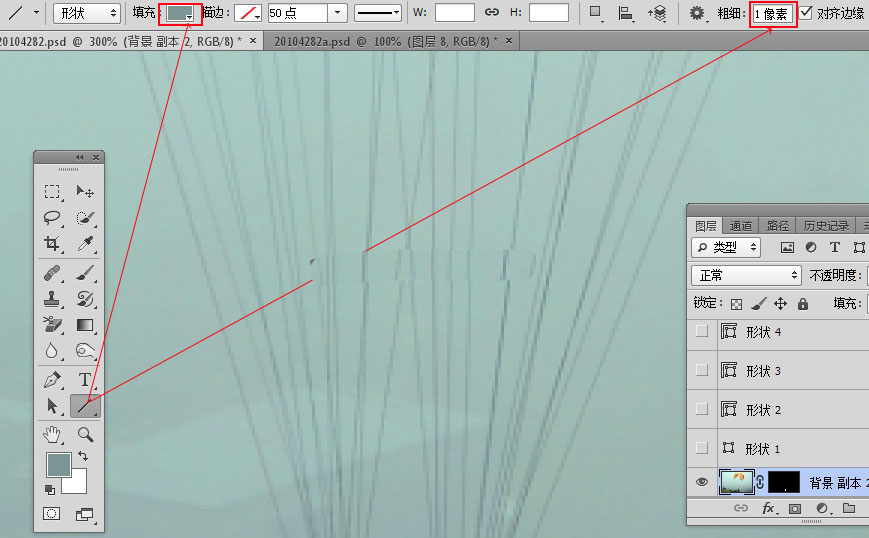The width and height of the screenshot is (869, 538).
Task: Click the Zoom magnifier tool
Action: pos(85,434)
